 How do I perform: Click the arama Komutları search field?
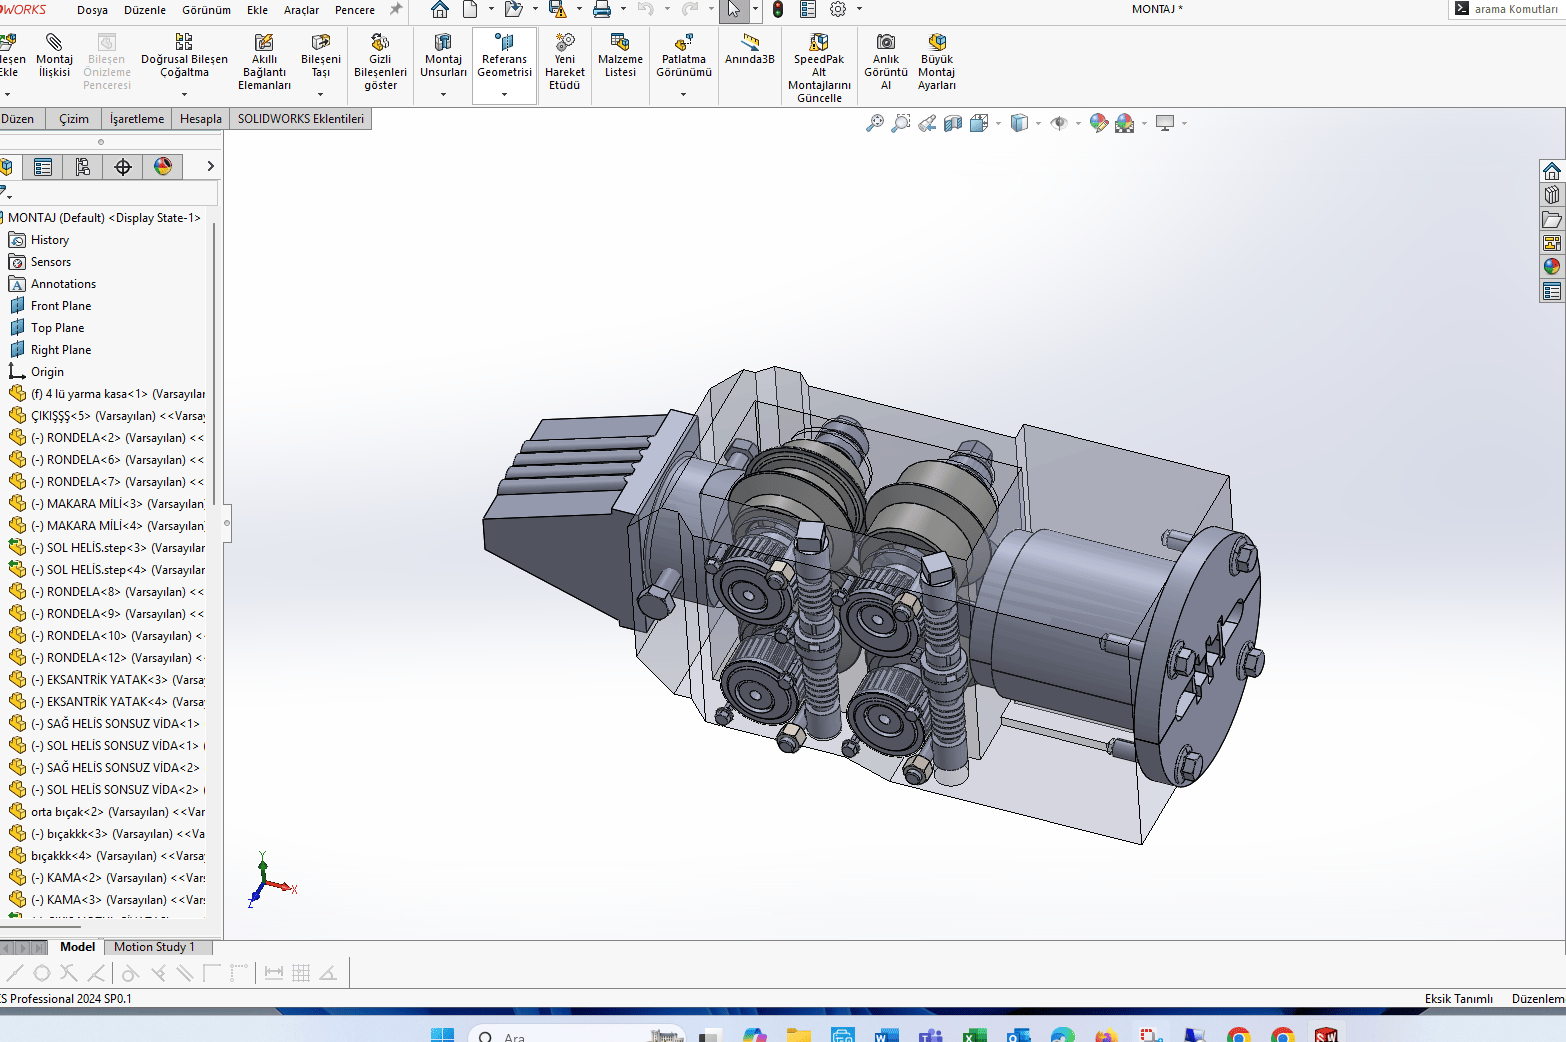(x=1514, y=9)
